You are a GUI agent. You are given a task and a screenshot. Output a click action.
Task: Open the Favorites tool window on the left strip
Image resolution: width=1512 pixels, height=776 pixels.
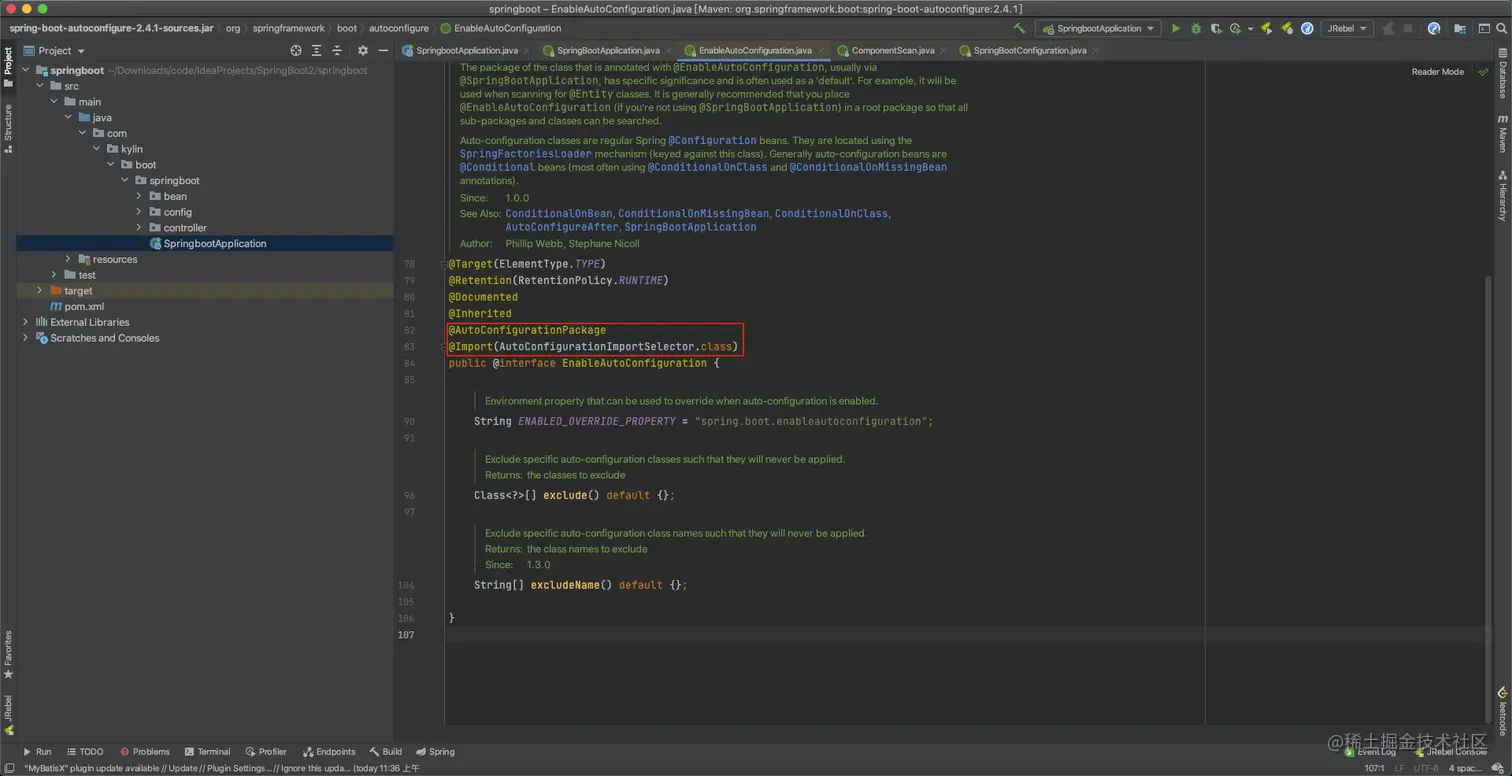tap(8, 654)
